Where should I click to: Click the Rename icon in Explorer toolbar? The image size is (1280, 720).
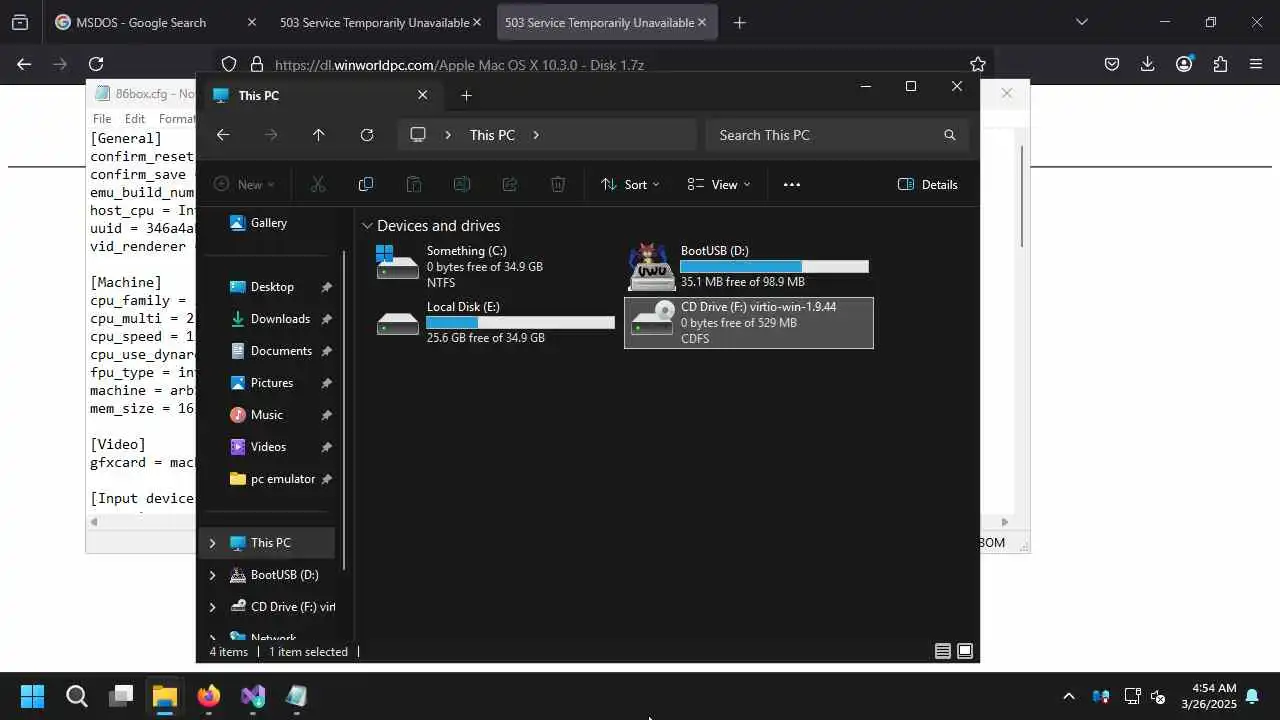[462, 184]
